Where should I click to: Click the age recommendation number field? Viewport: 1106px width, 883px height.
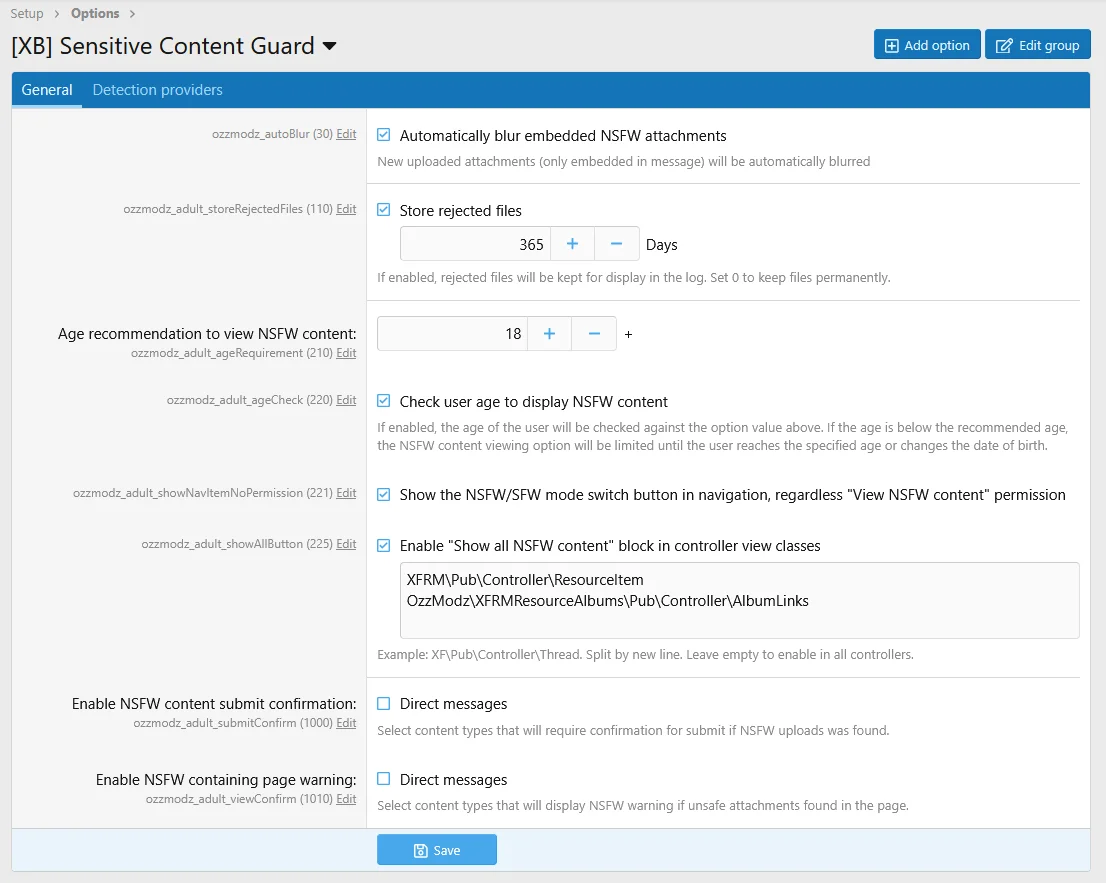click(x=452, y=334)
